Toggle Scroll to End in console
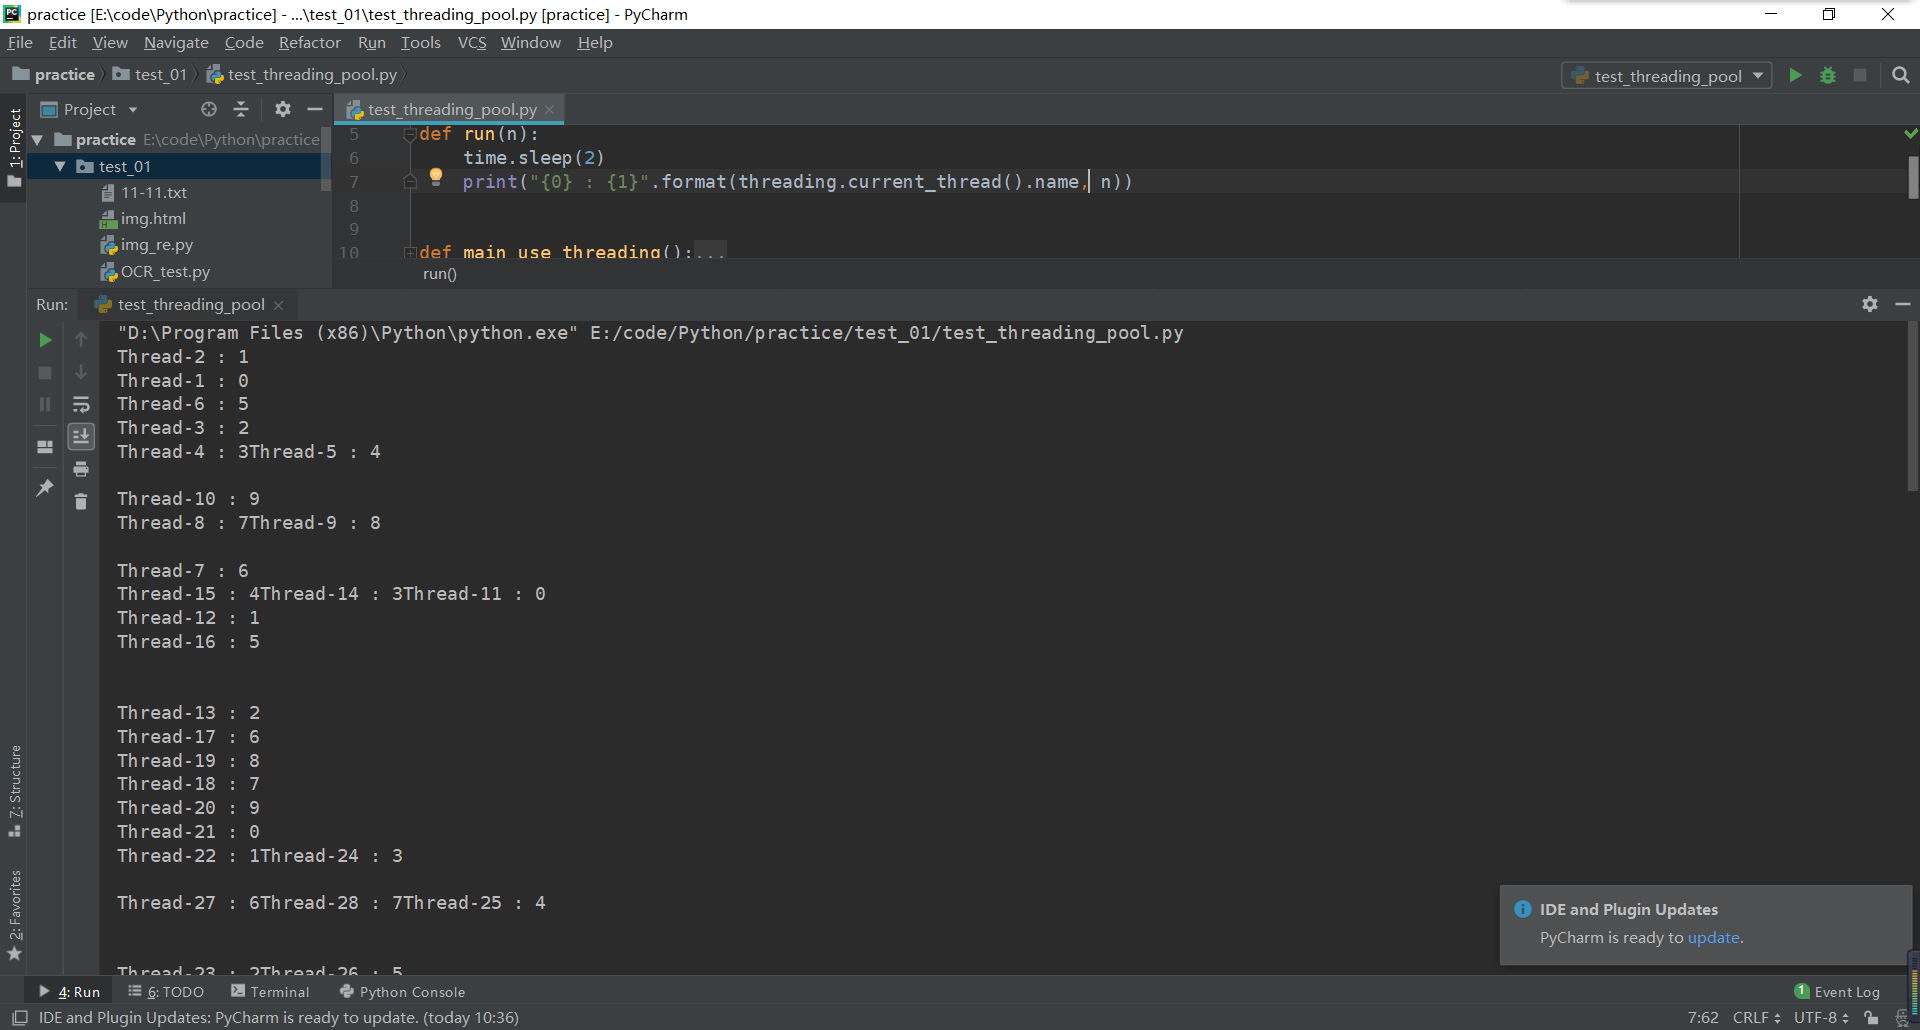The image size is (1920, 1030). 81,437
